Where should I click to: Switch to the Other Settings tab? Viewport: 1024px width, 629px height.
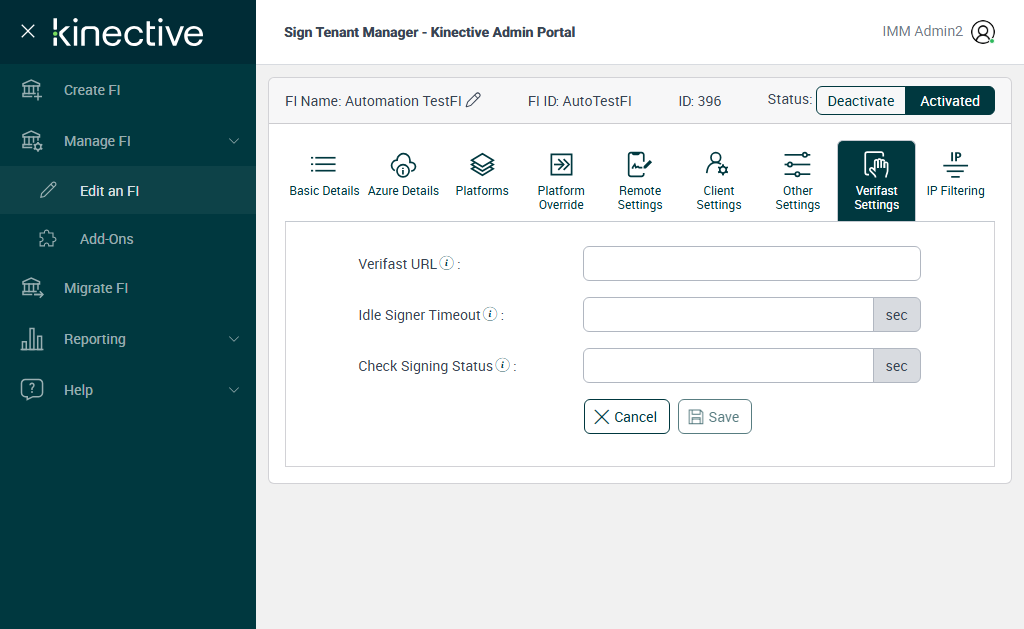(797, 181)
